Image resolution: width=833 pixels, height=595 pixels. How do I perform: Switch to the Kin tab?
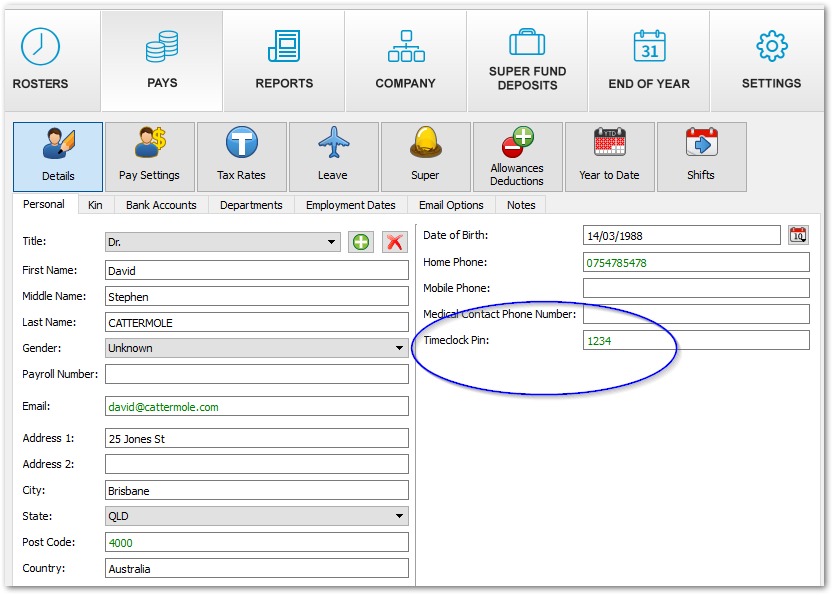(96, 205)
